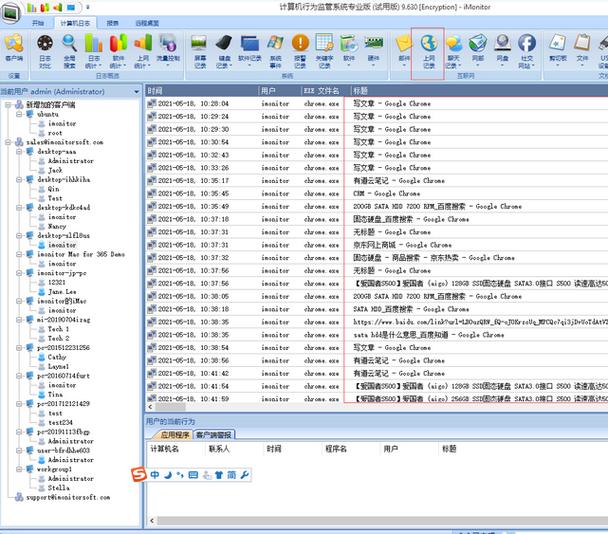This screenshot has height=534, width=608.
Task: Open 屏幕记录 screen records
Action: (199, 51)
